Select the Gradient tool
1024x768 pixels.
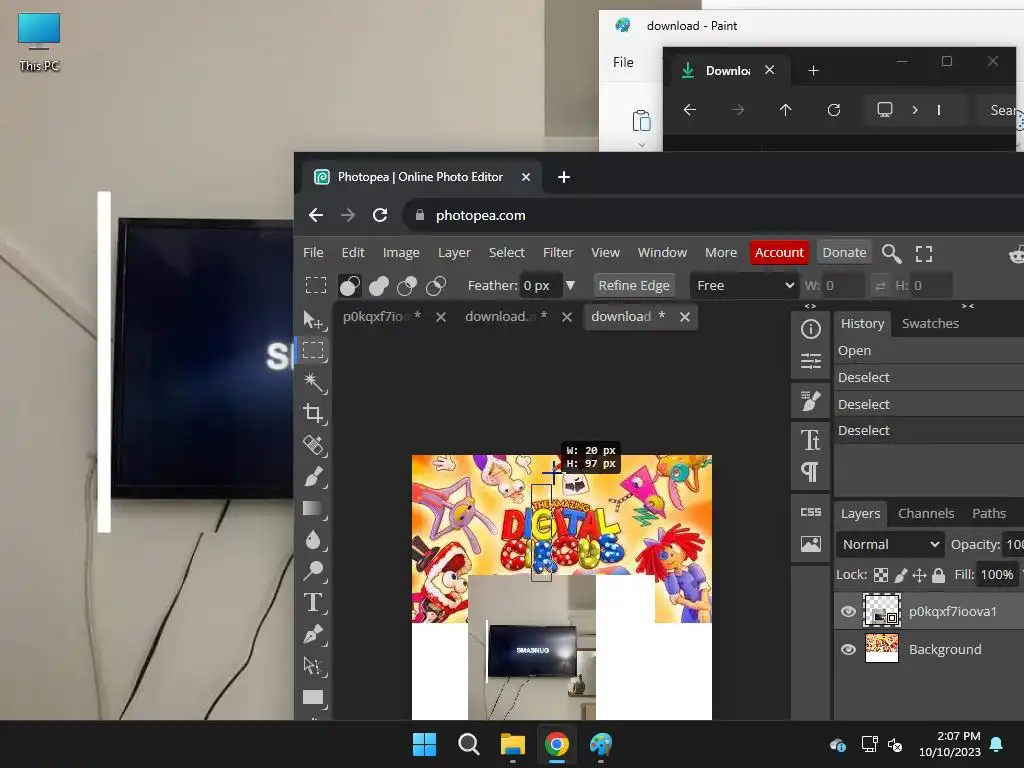click(313, 508)
